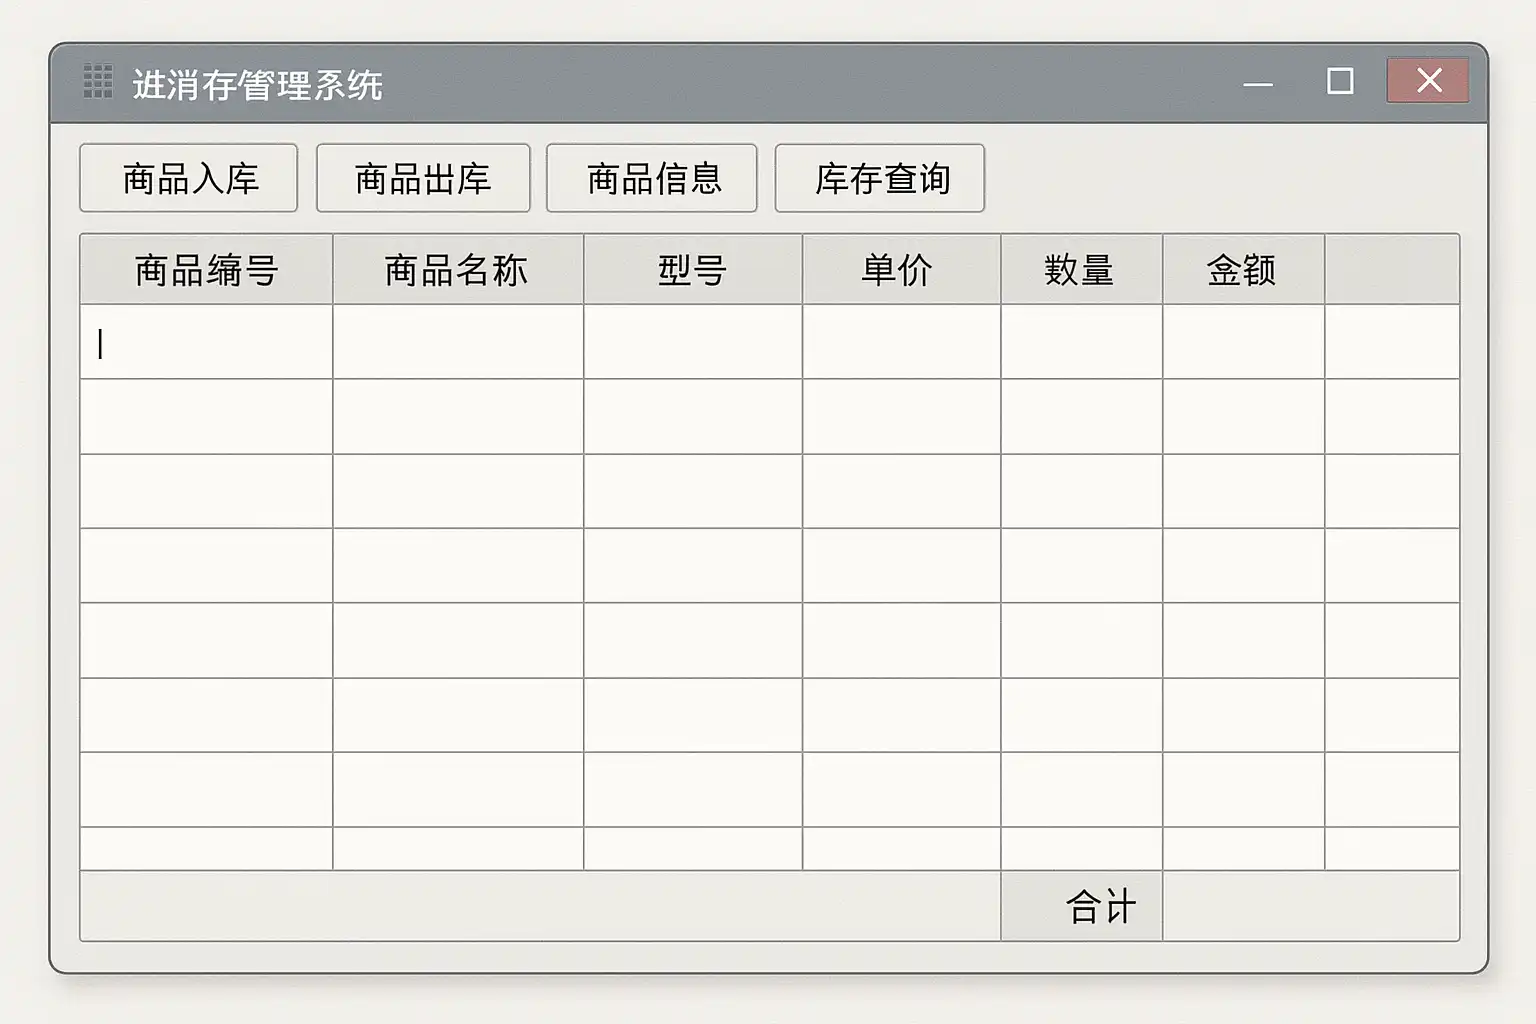1536x1024 pixels.
Task: Sort by the 商品编号 column header
Action: pos(206,270)
